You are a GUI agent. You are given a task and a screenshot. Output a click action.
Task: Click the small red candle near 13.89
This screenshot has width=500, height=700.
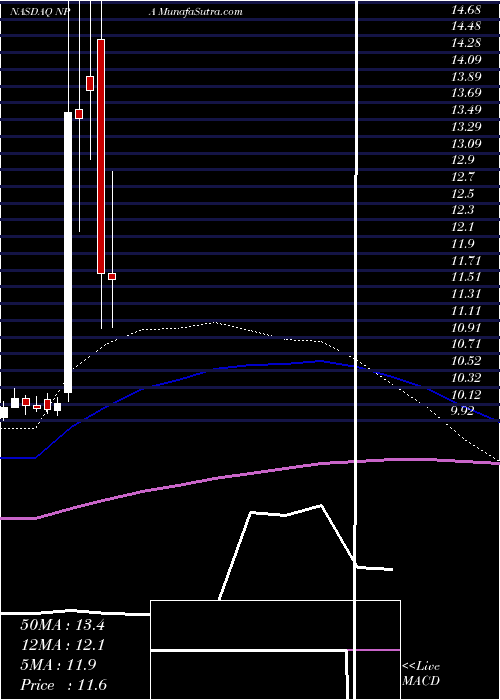tap(90, 83)
